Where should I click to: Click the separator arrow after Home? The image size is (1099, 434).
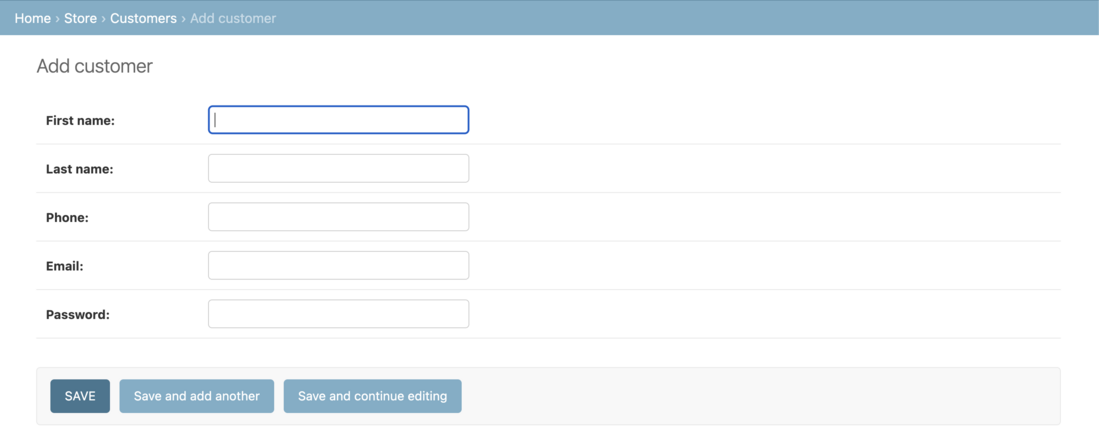tap(58, 18)
